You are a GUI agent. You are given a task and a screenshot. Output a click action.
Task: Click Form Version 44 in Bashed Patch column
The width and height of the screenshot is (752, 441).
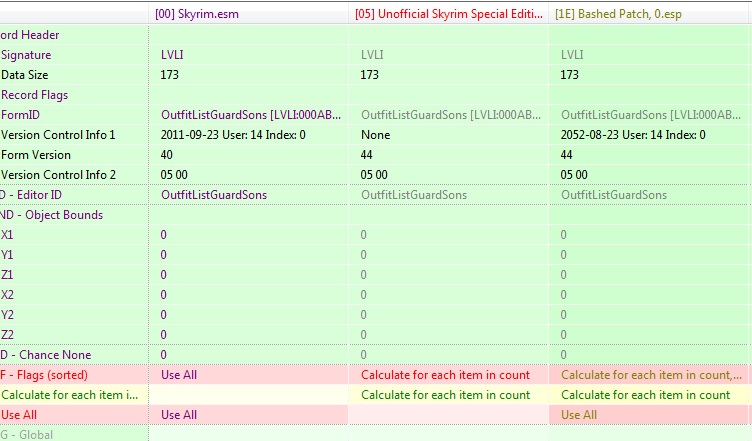pyautogui.click(x=566, y=155)
